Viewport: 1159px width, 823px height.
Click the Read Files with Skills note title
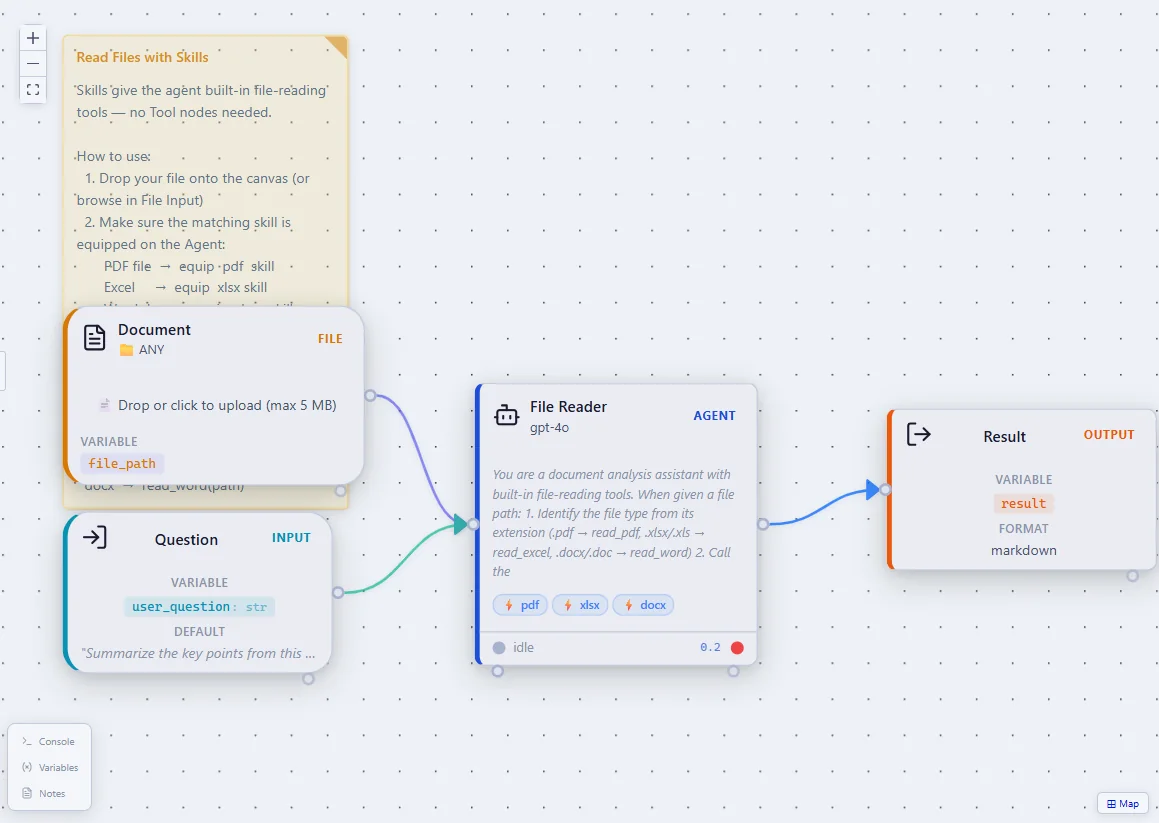pyautogui.click(x=143, y=58)
